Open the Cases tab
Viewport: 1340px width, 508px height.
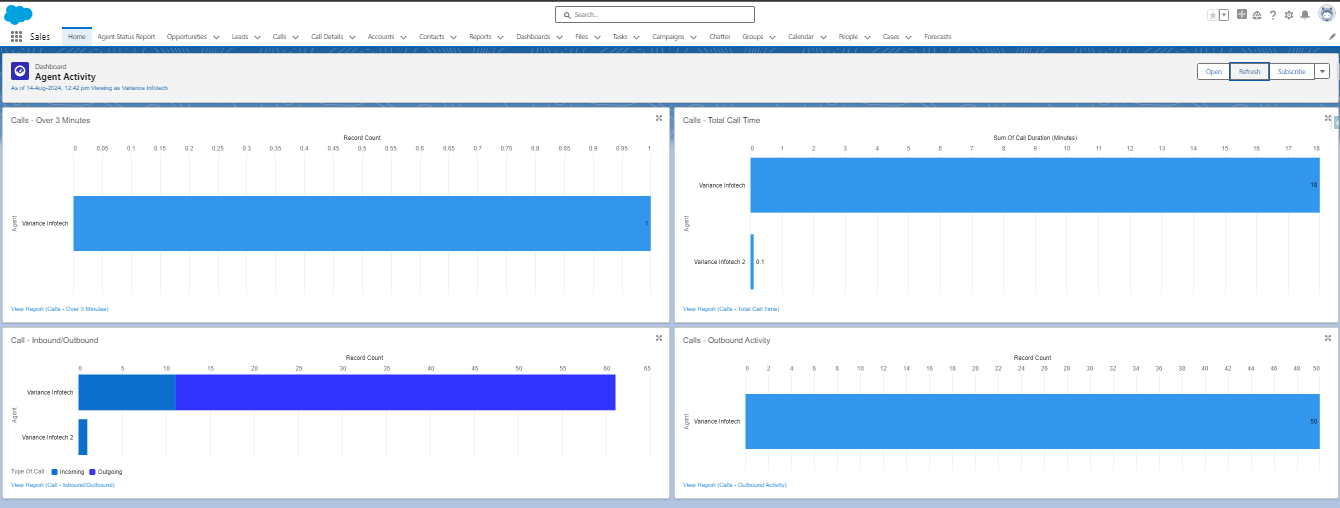[x=891, y=36]
